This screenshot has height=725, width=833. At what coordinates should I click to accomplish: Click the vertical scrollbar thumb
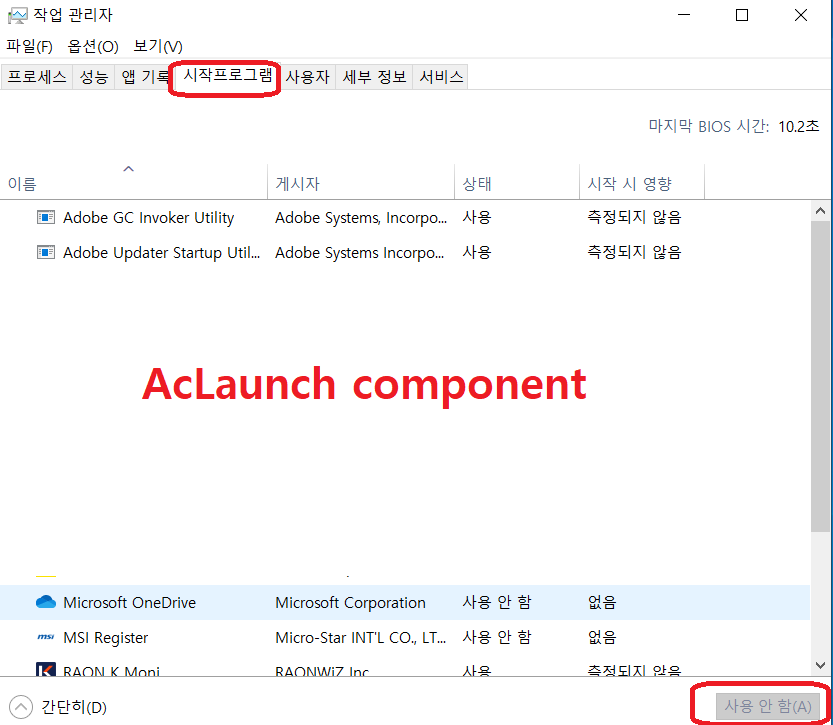(820, 376)
